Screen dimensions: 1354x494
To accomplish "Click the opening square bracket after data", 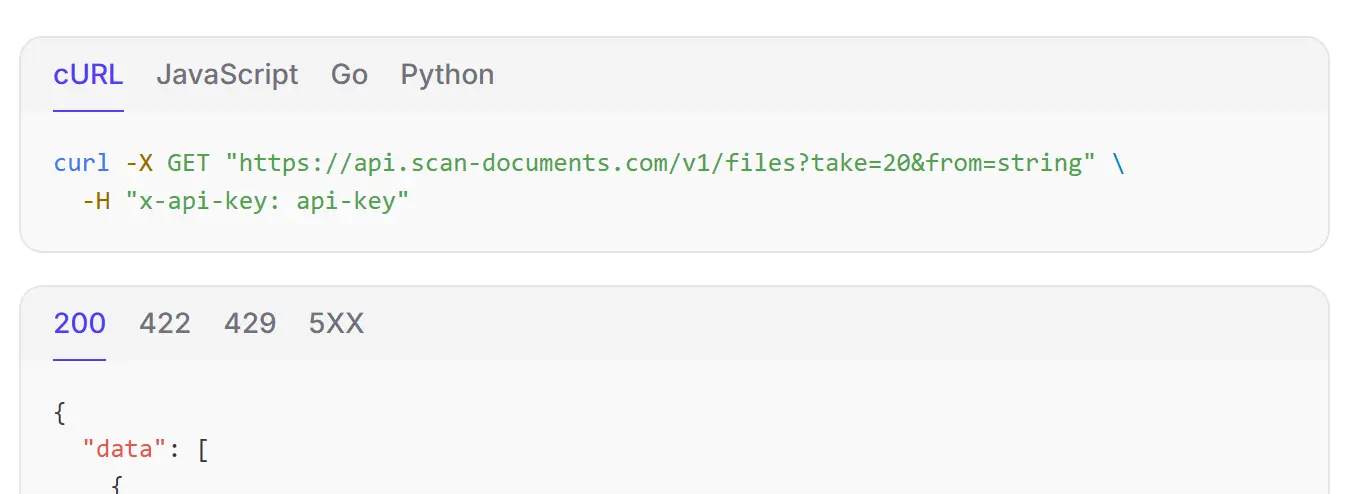I will pos(202,449).
